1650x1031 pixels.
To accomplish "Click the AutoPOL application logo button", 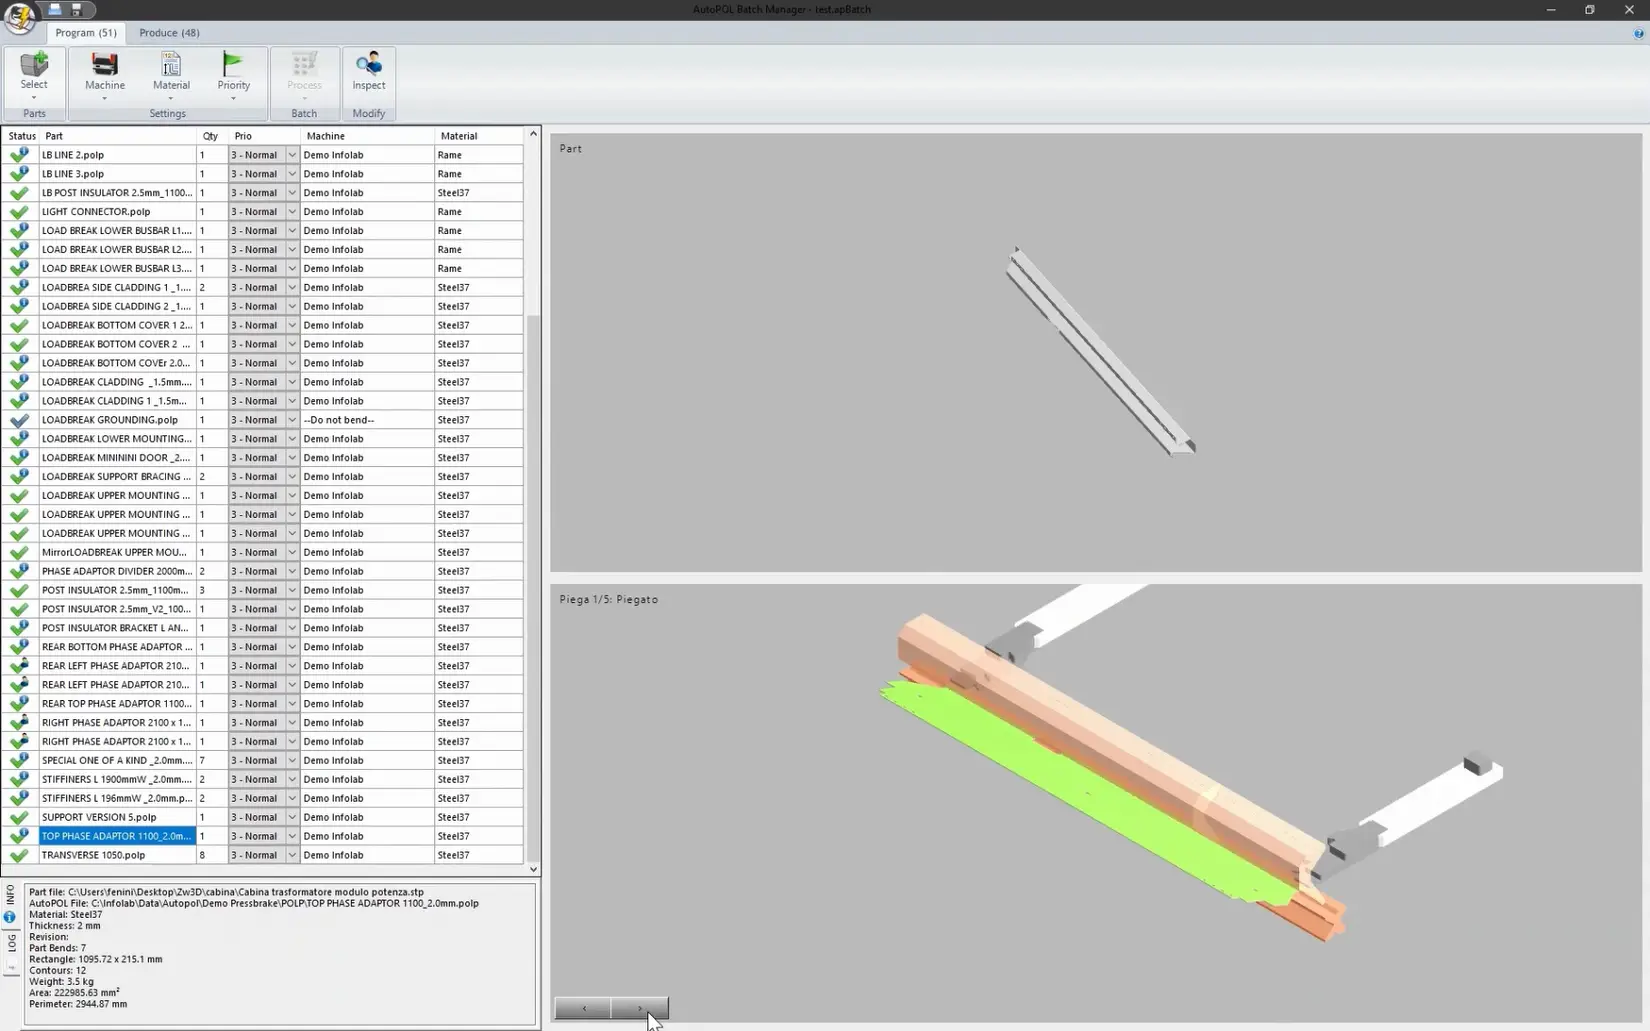I will 20,20.
